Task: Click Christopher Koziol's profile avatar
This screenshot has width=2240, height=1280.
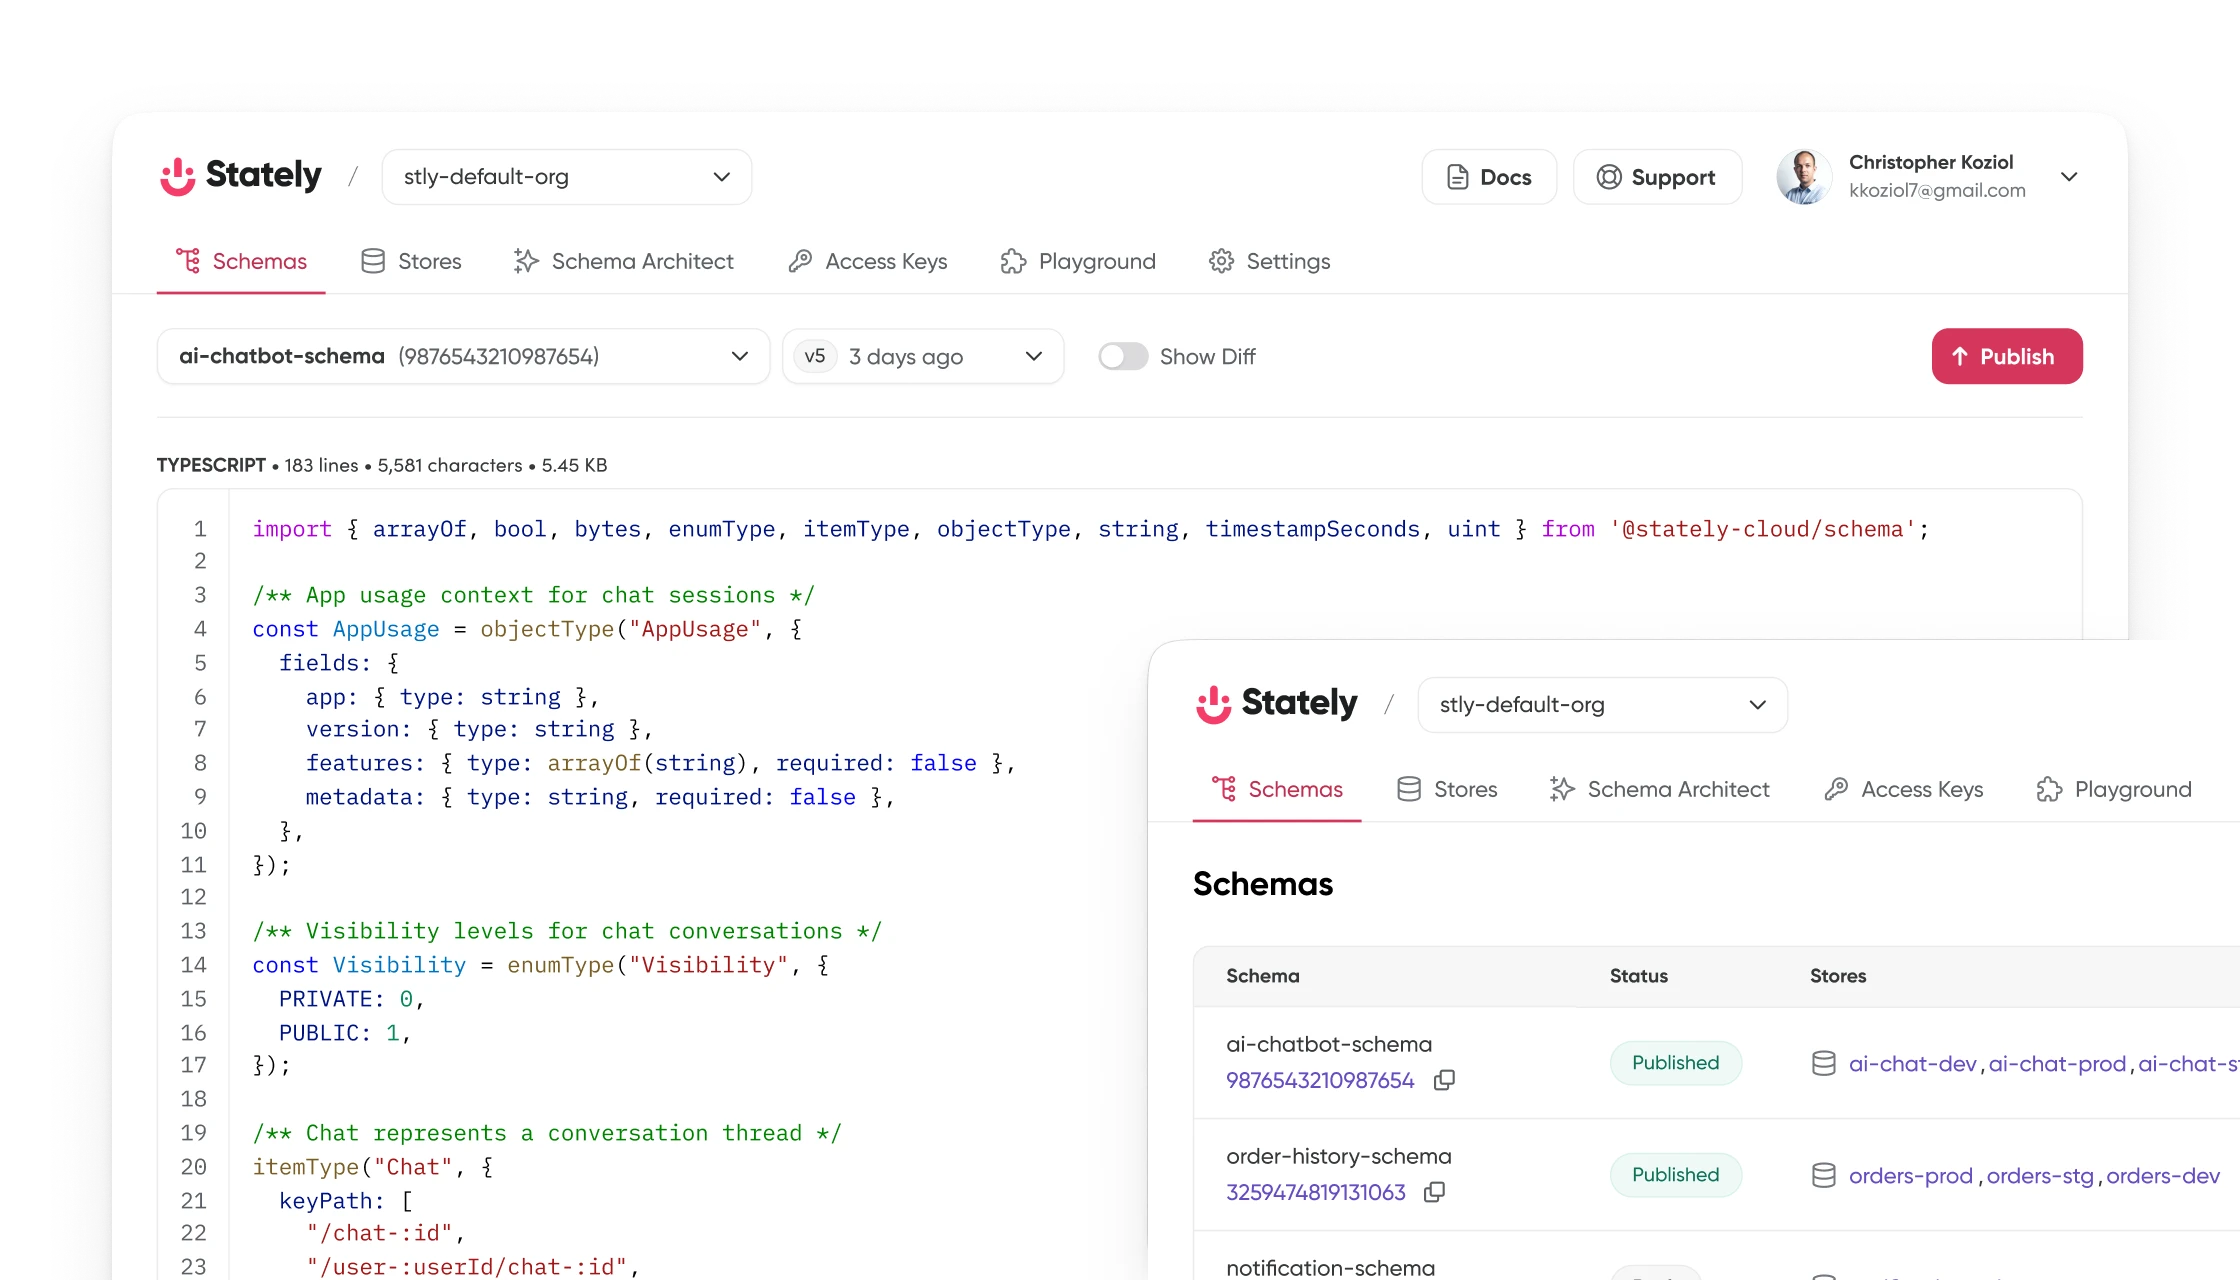Action: pyautogui.click(x=1804, y=177)
